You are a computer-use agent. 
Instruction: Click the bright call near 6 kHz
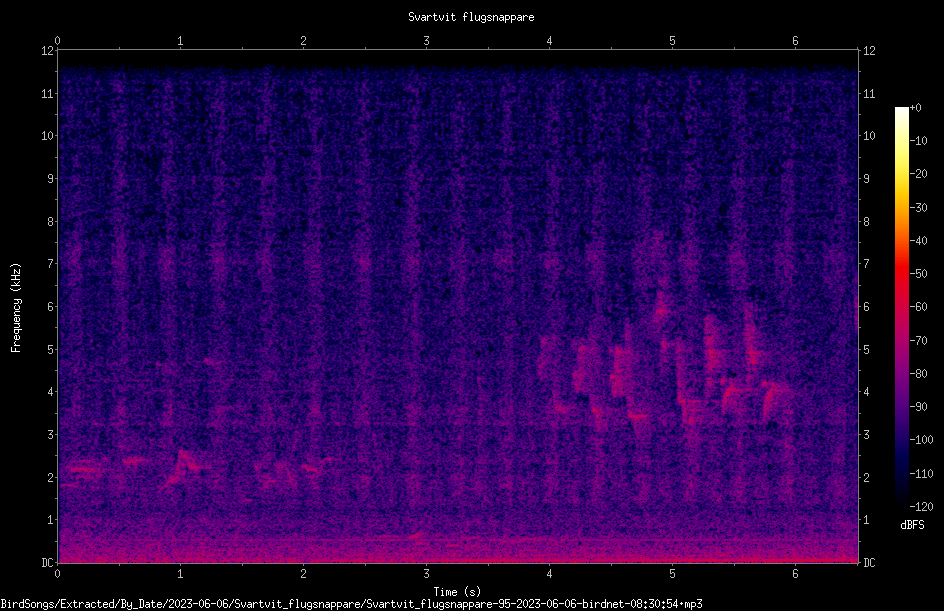tap(661, 311)
